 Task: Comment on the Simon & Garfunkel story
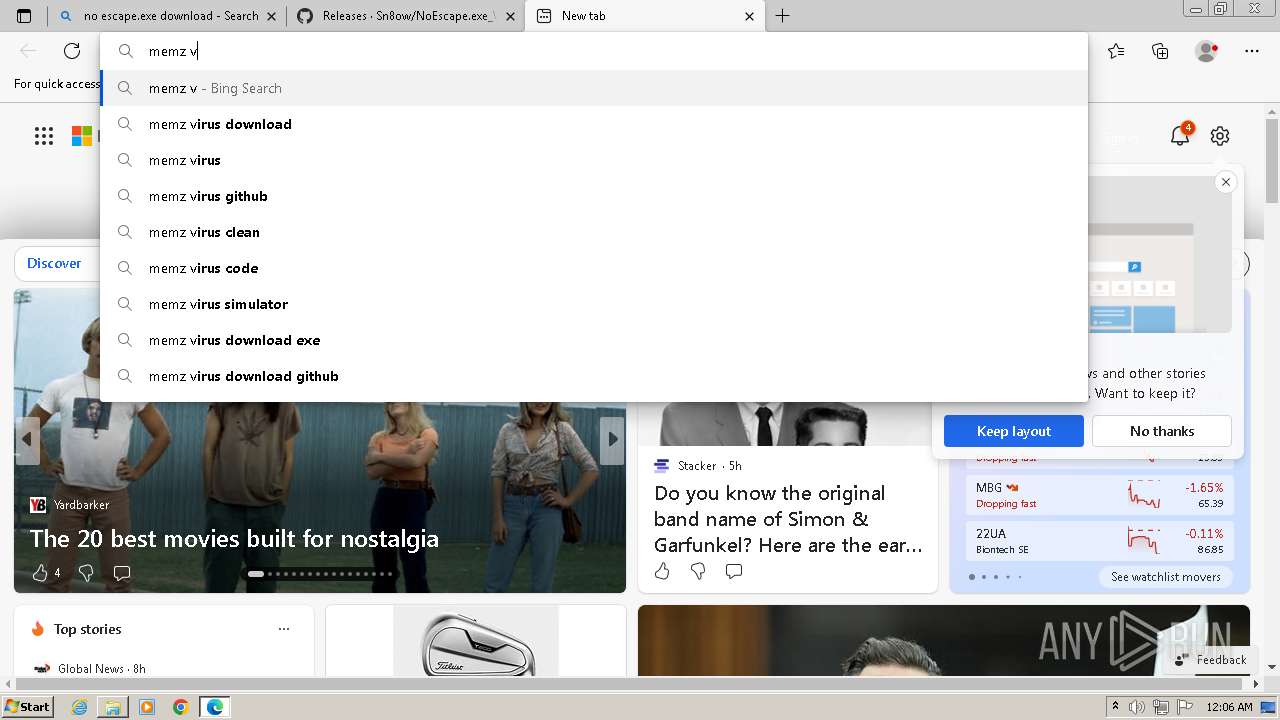tap(734, 571)
